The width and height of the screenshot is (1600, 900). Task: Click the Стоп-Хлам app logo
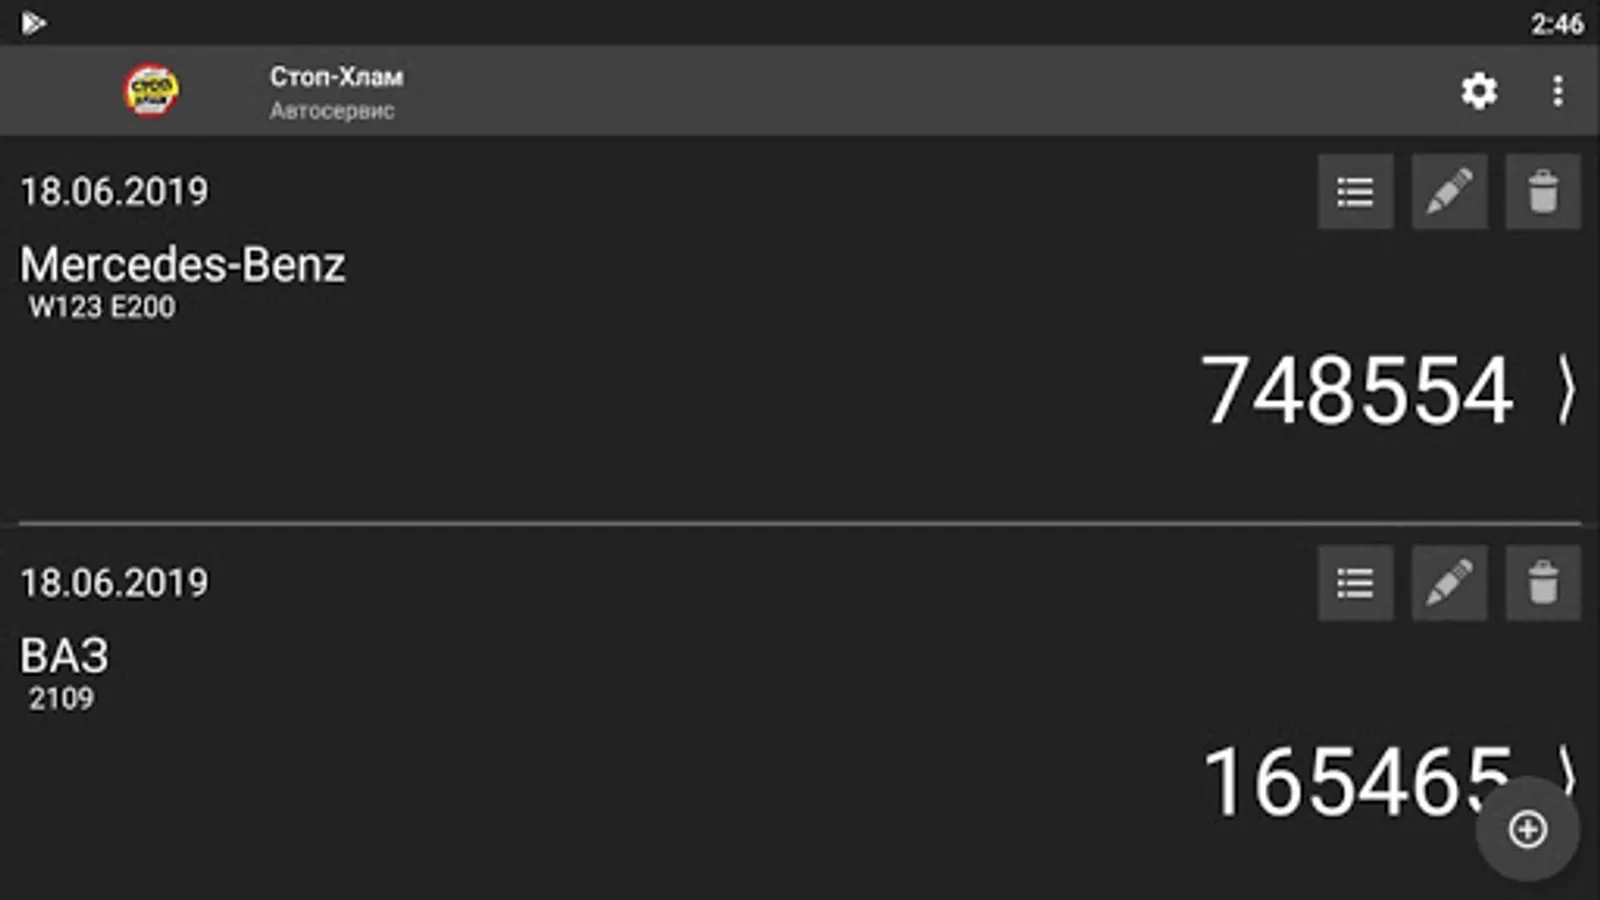coord(151,91)
